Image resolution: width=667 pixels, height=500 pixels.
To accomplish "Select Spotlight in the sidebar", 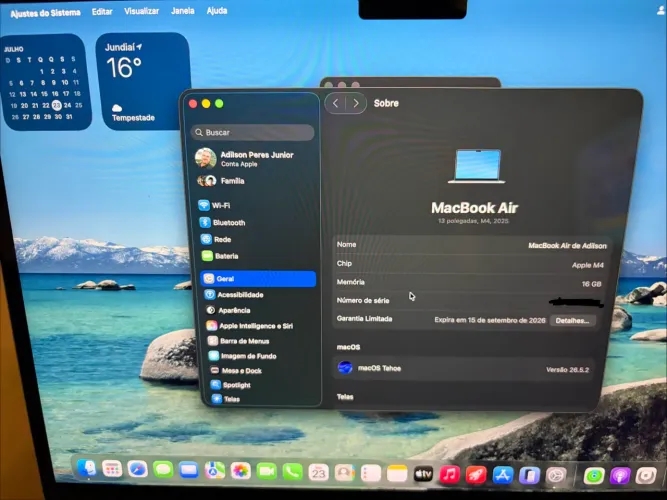I will [231, 385].
